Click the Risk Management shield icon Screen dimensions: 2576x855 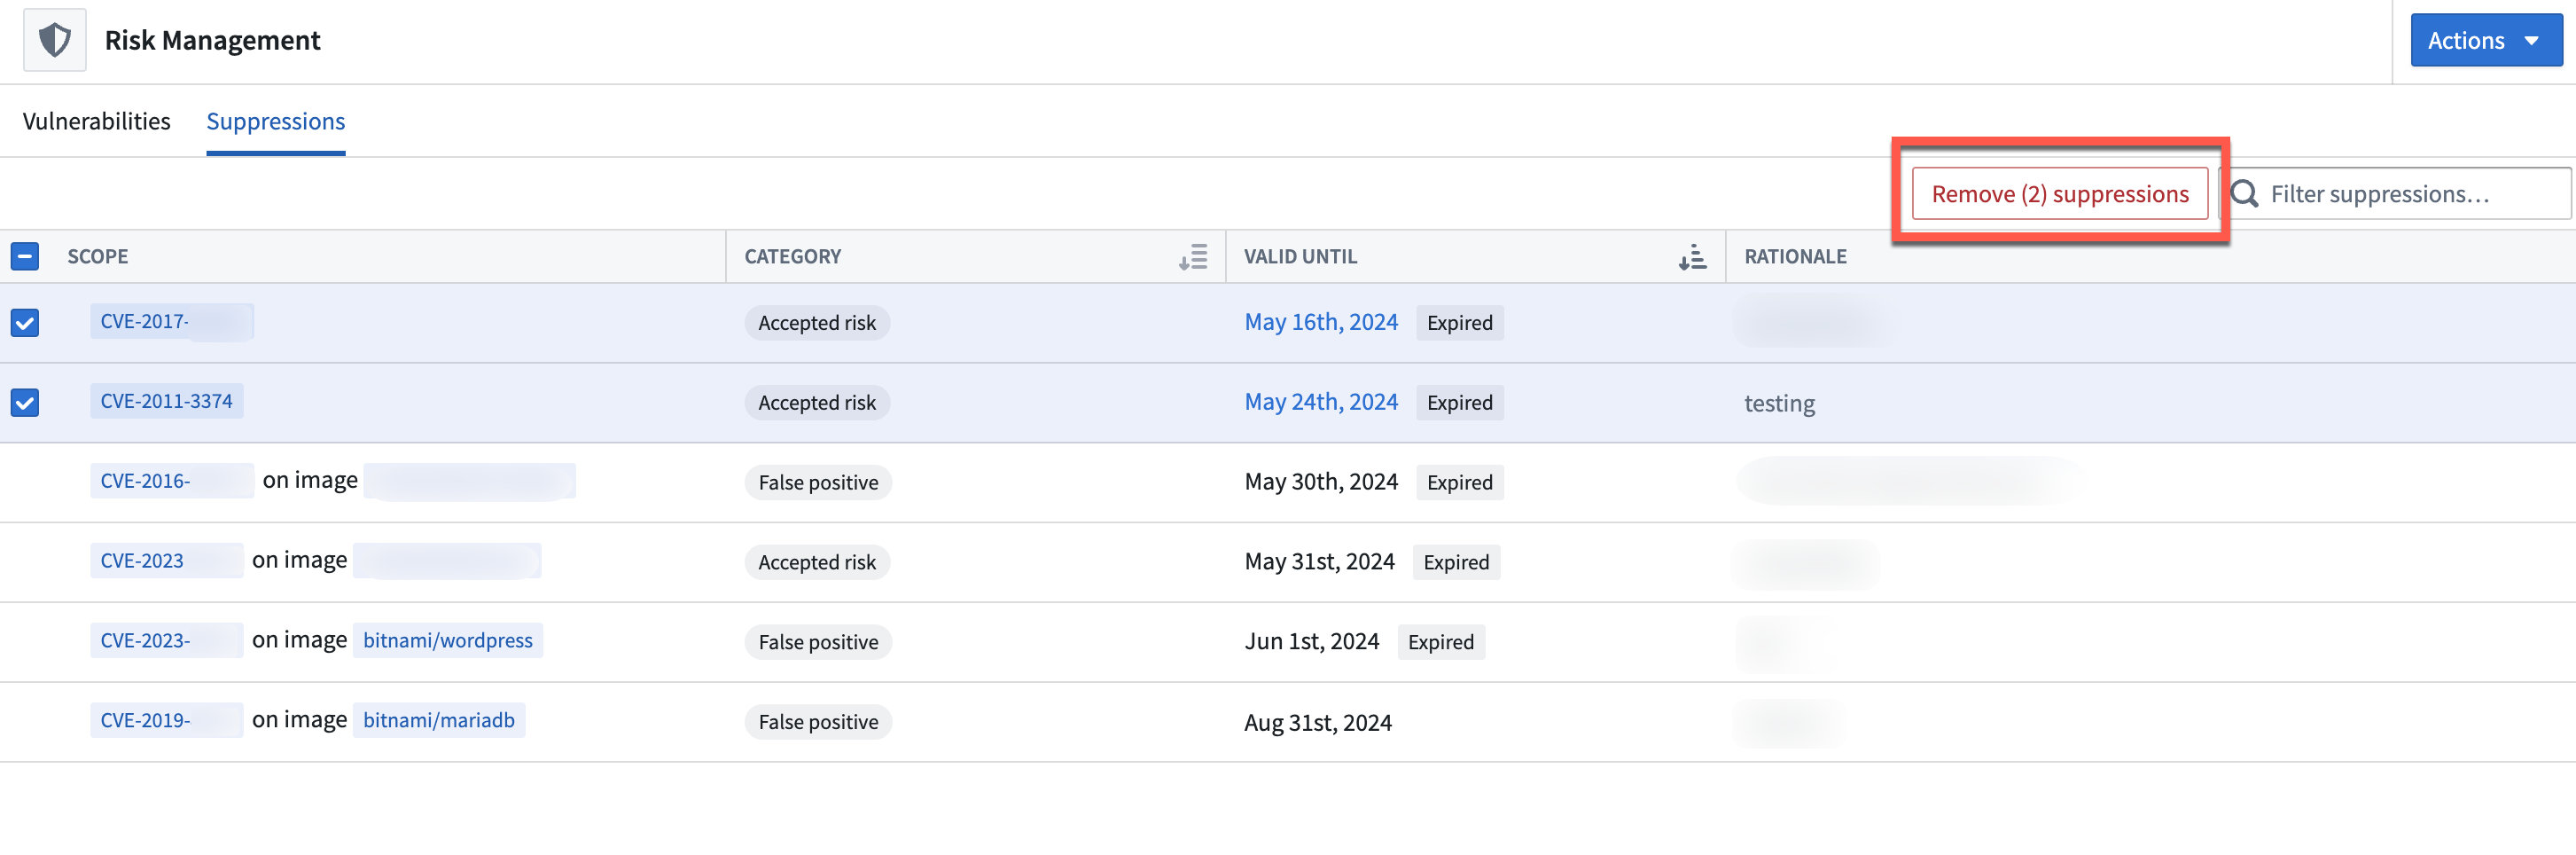point(55,40)
